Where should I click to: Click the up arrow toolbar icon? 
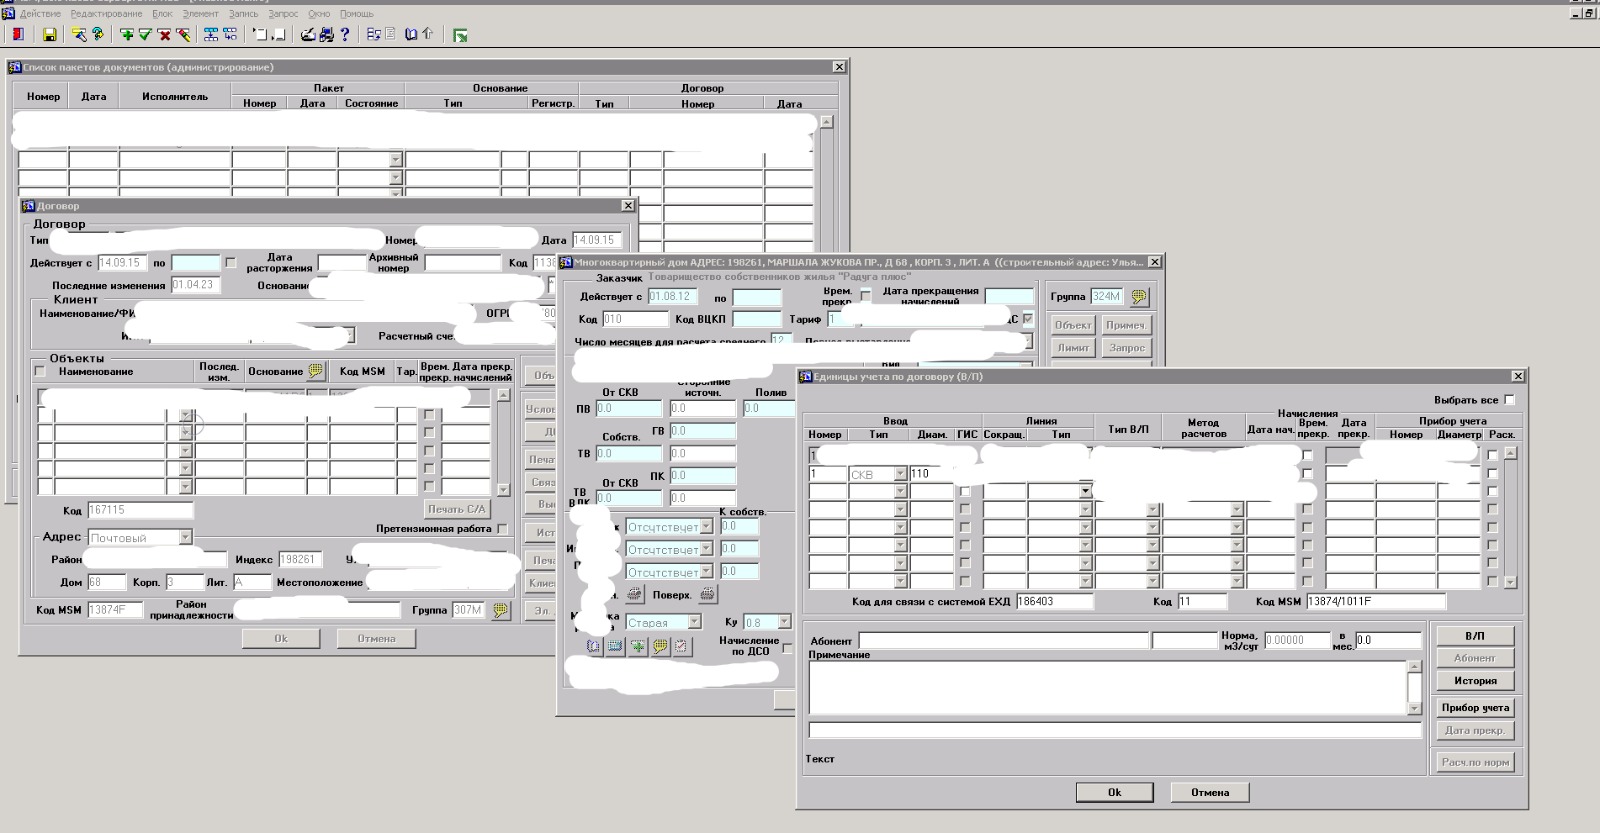429,35
